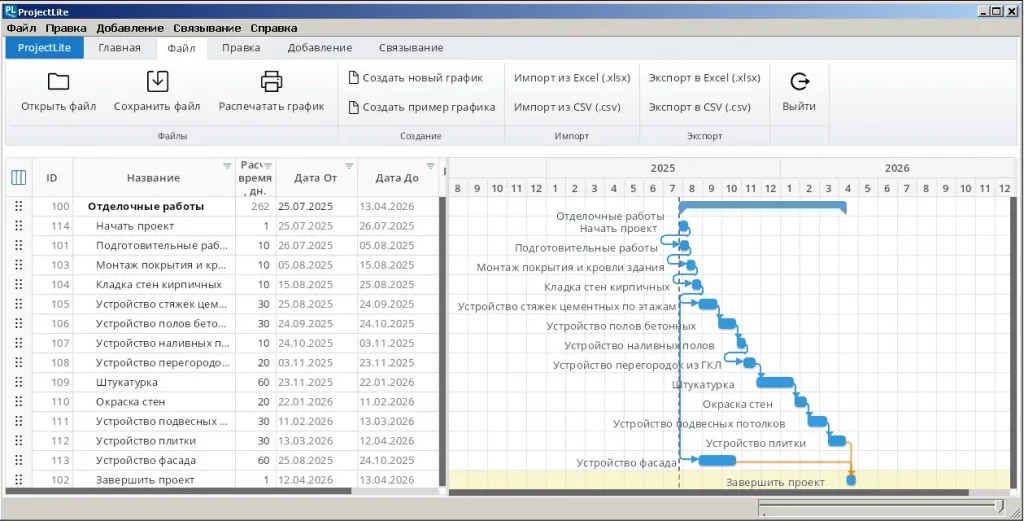The image size is (1024, 521).
Task: Click the sample chart document icon
Action: (353, 107)
